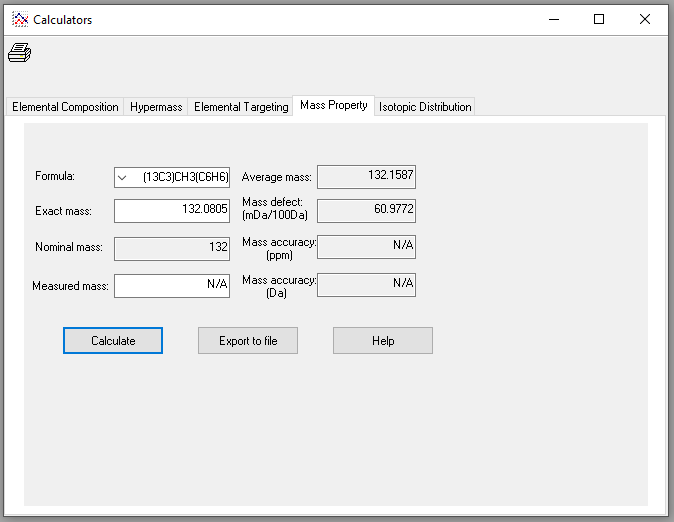Click the printer icon in toolbar

coord(19,53)
